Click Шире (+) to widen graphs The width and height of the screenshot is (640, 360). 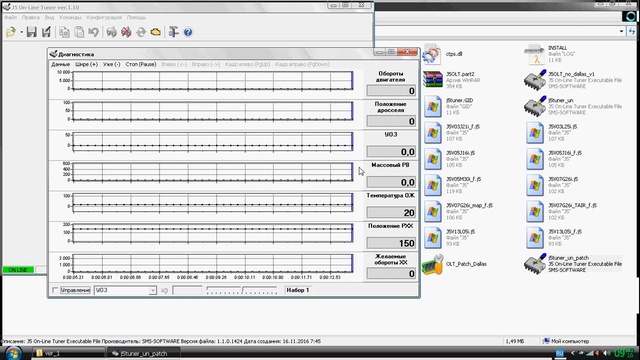[87, 64]
